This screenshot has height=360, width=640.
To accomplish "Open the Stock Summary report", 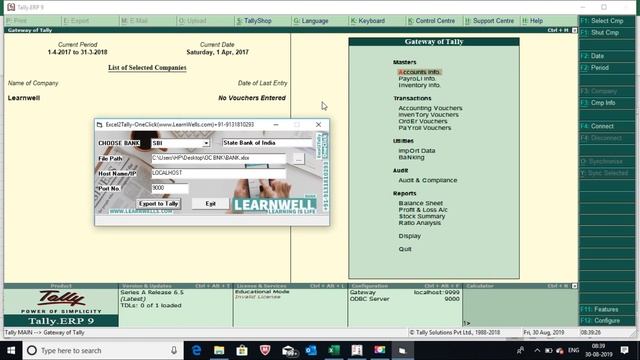I will click(422, 216).
